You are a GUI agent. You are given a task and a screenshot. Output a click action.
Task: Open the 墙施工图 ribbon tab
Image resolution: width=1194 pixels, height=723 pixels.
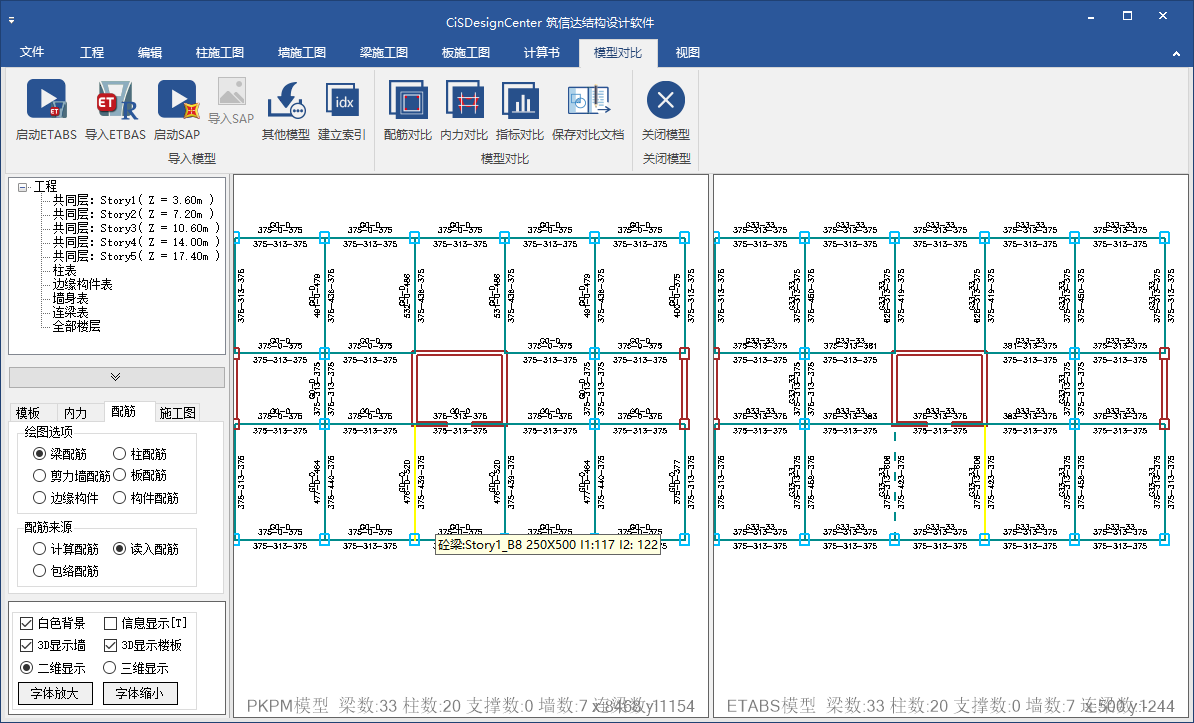(302, 52)
